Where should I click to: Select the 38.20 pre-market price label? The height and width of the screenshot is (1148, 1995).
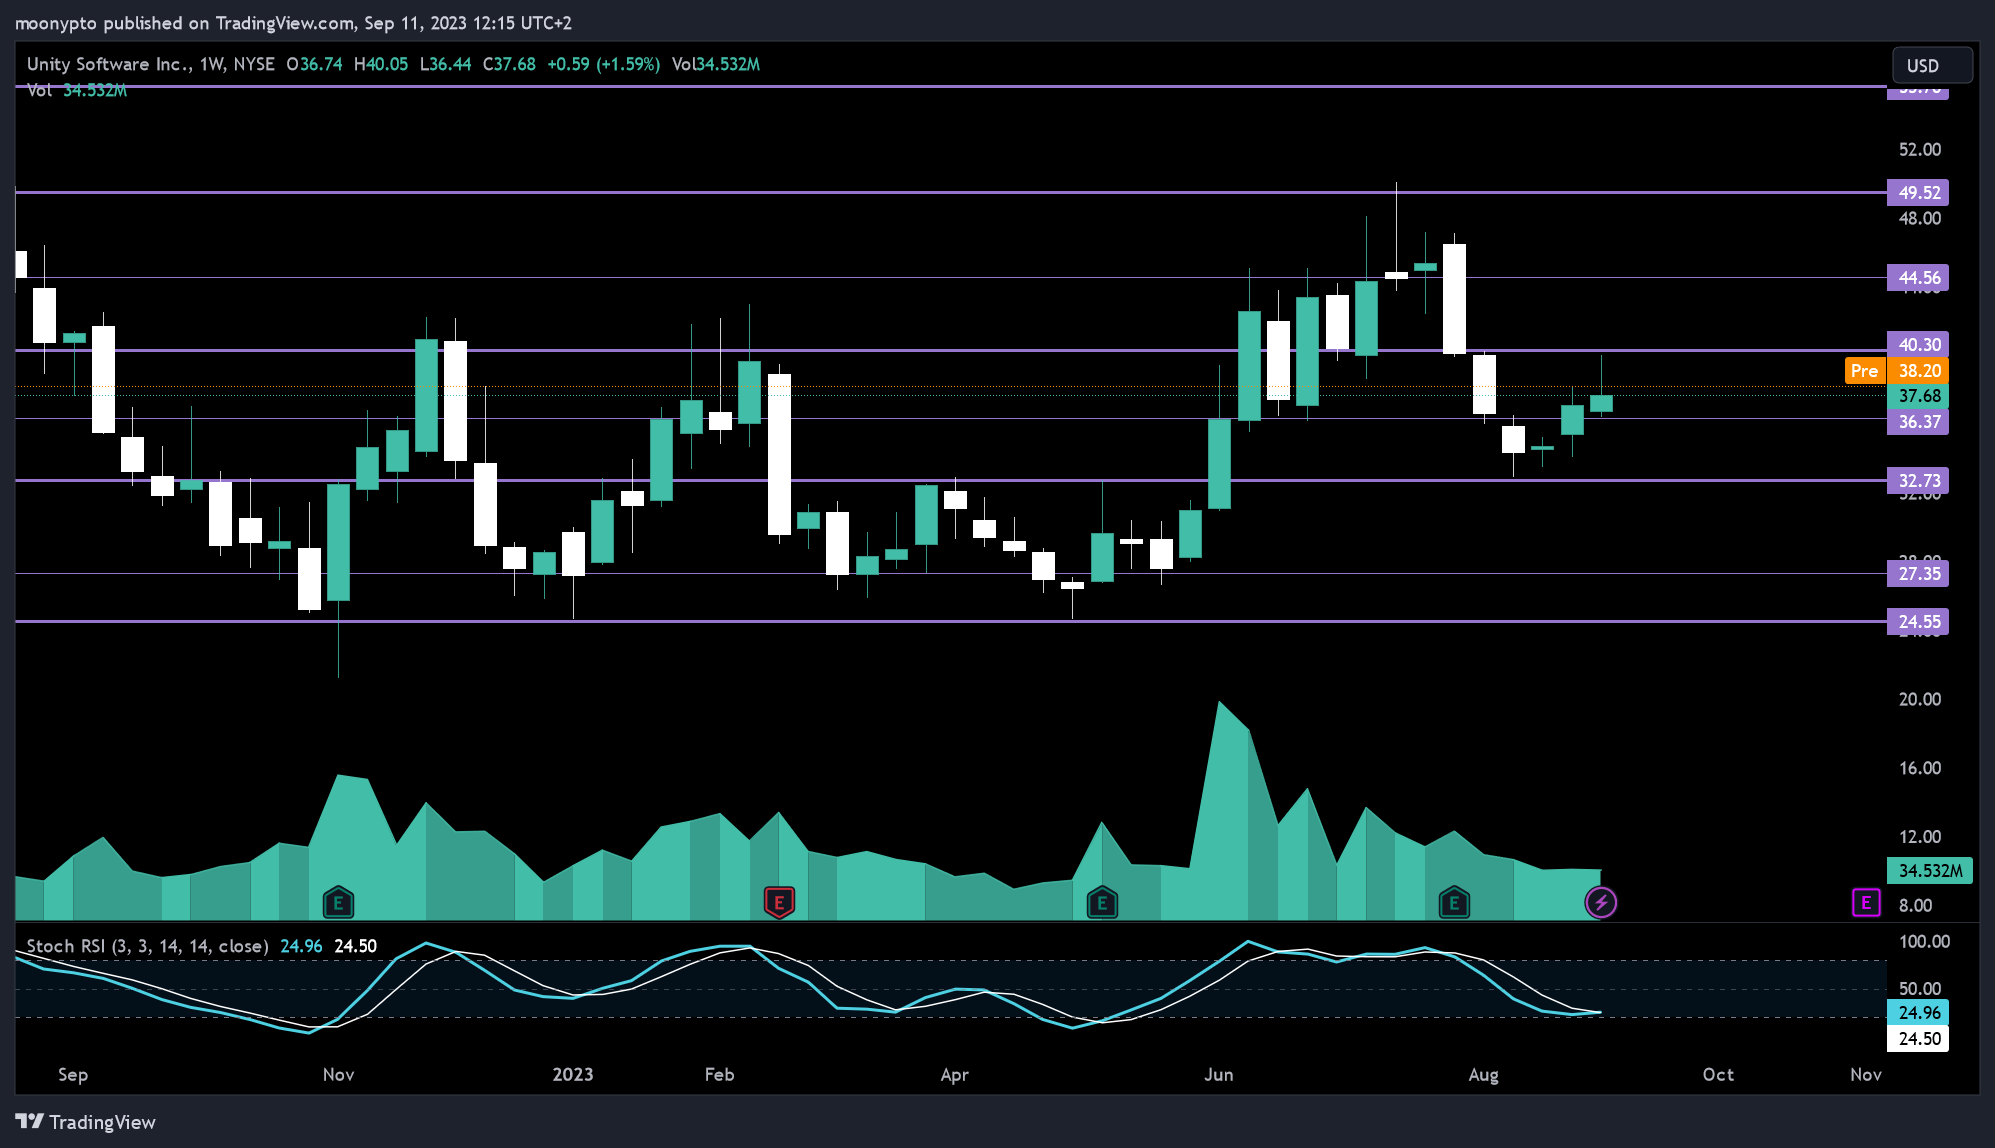(1918, 371)
